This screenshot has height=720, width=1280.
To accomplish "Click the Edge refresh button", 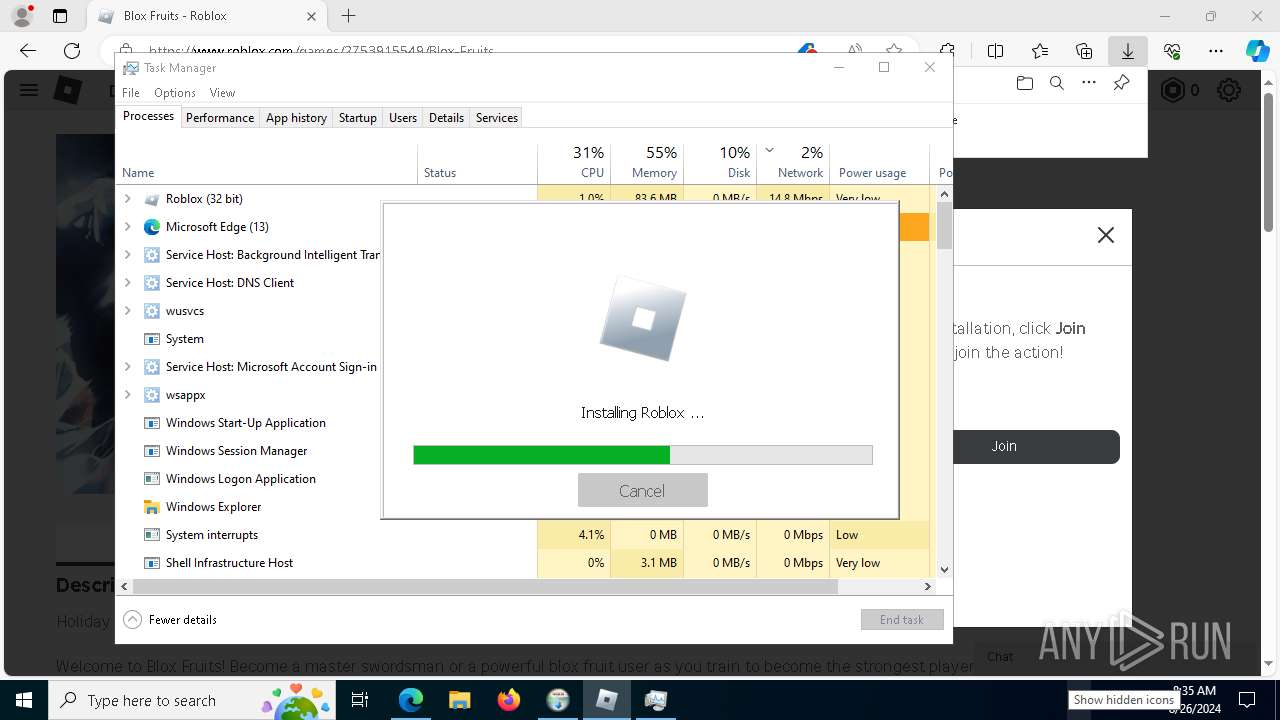I will tap(72, 51).
